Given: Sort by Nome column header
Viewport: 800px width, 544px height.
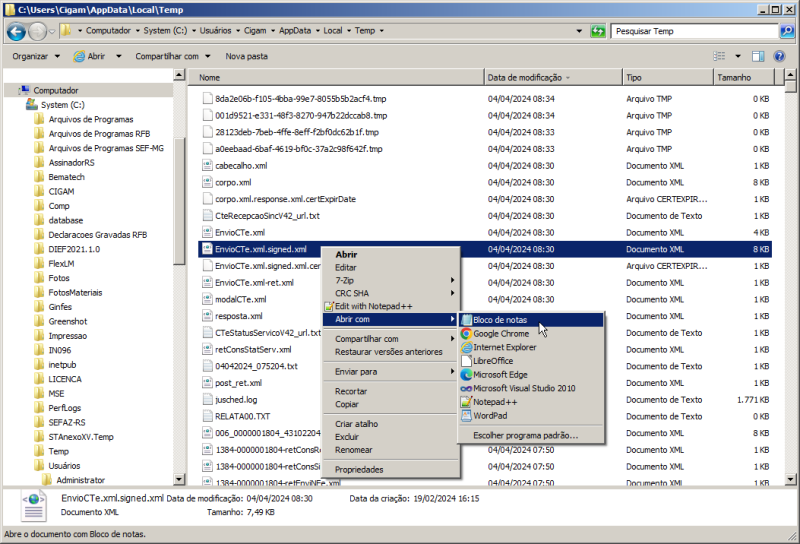Looking at the screenshot, I should [x=337, y=78].
